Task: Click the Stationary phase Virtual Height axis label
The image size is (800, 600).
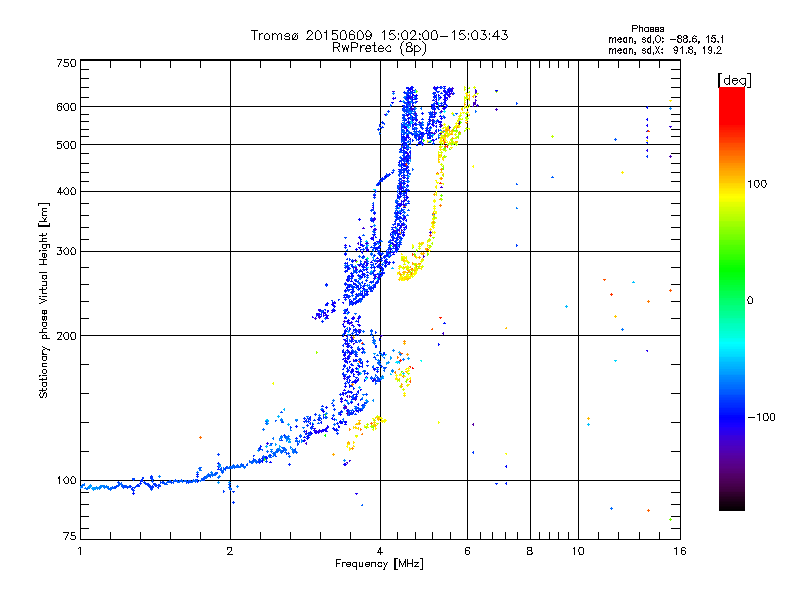Action: (44, 300)
